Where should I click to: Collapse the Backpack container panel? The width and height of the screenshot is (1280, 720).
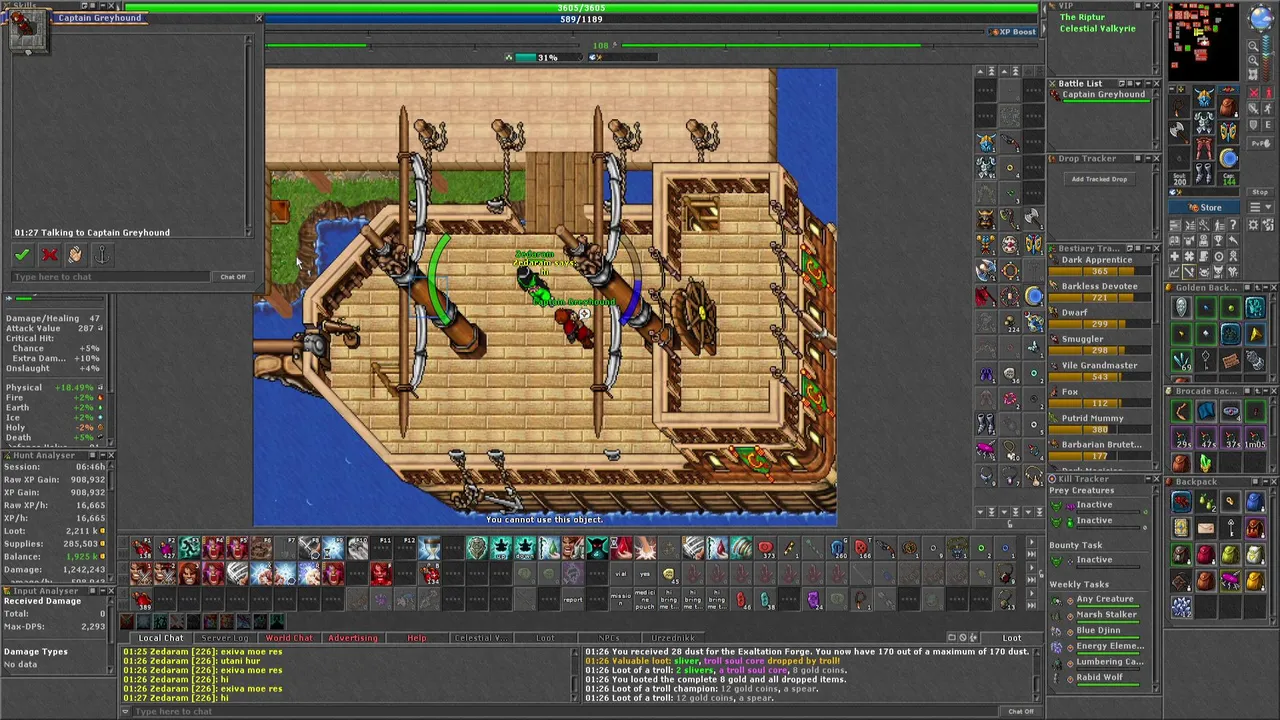click(1267, 481)
